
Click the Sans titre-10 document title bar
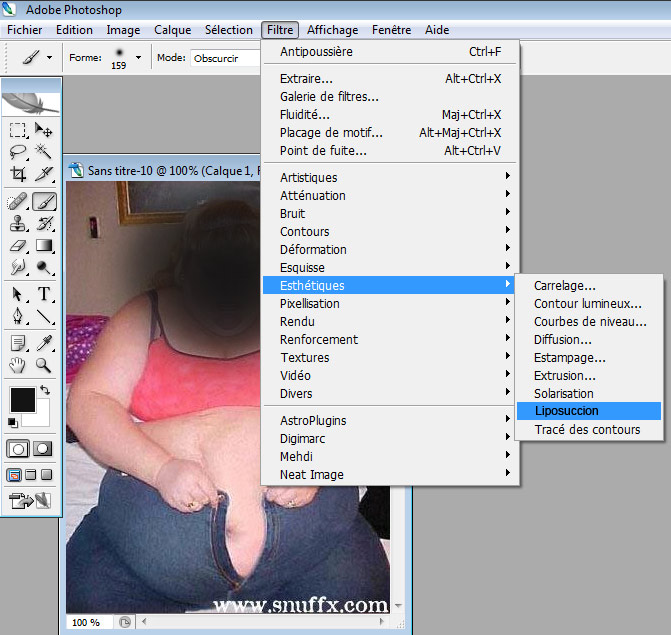163,171
